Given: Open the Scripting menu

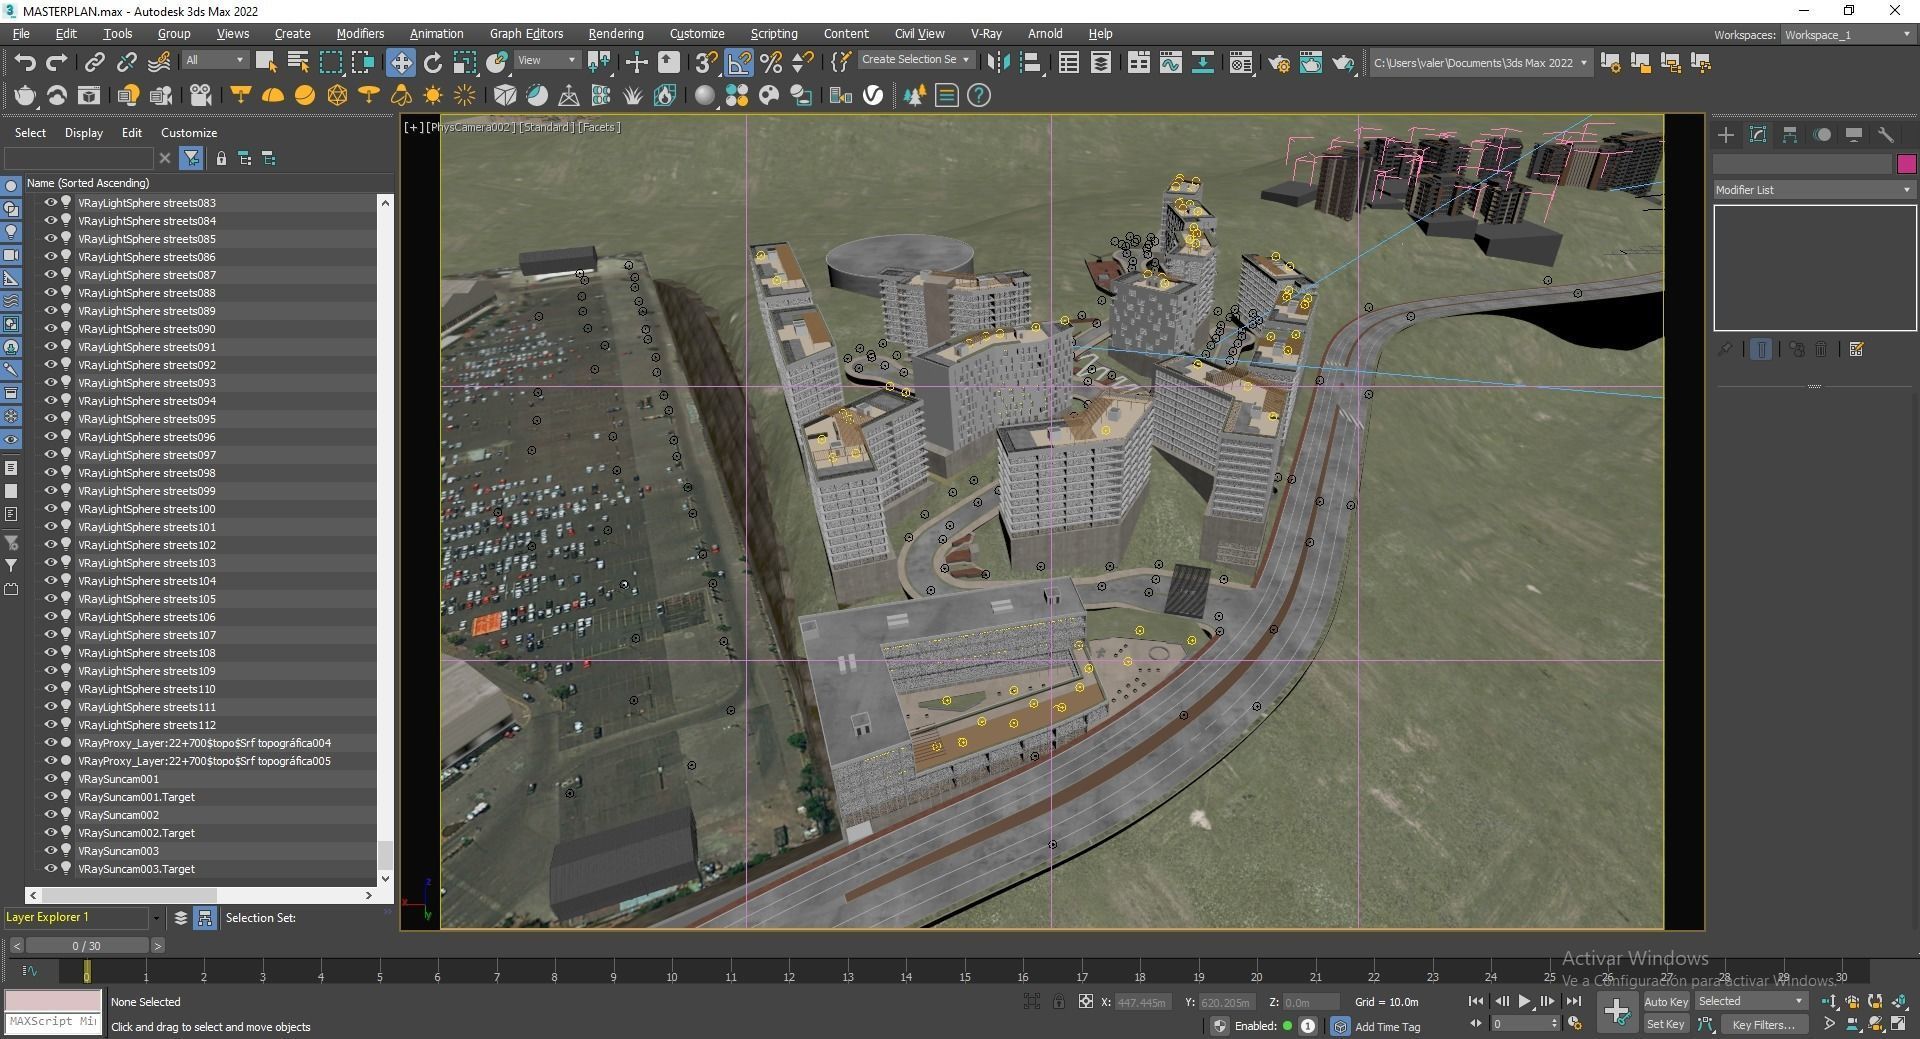Looking at the screenshot, I should [774, 34].
